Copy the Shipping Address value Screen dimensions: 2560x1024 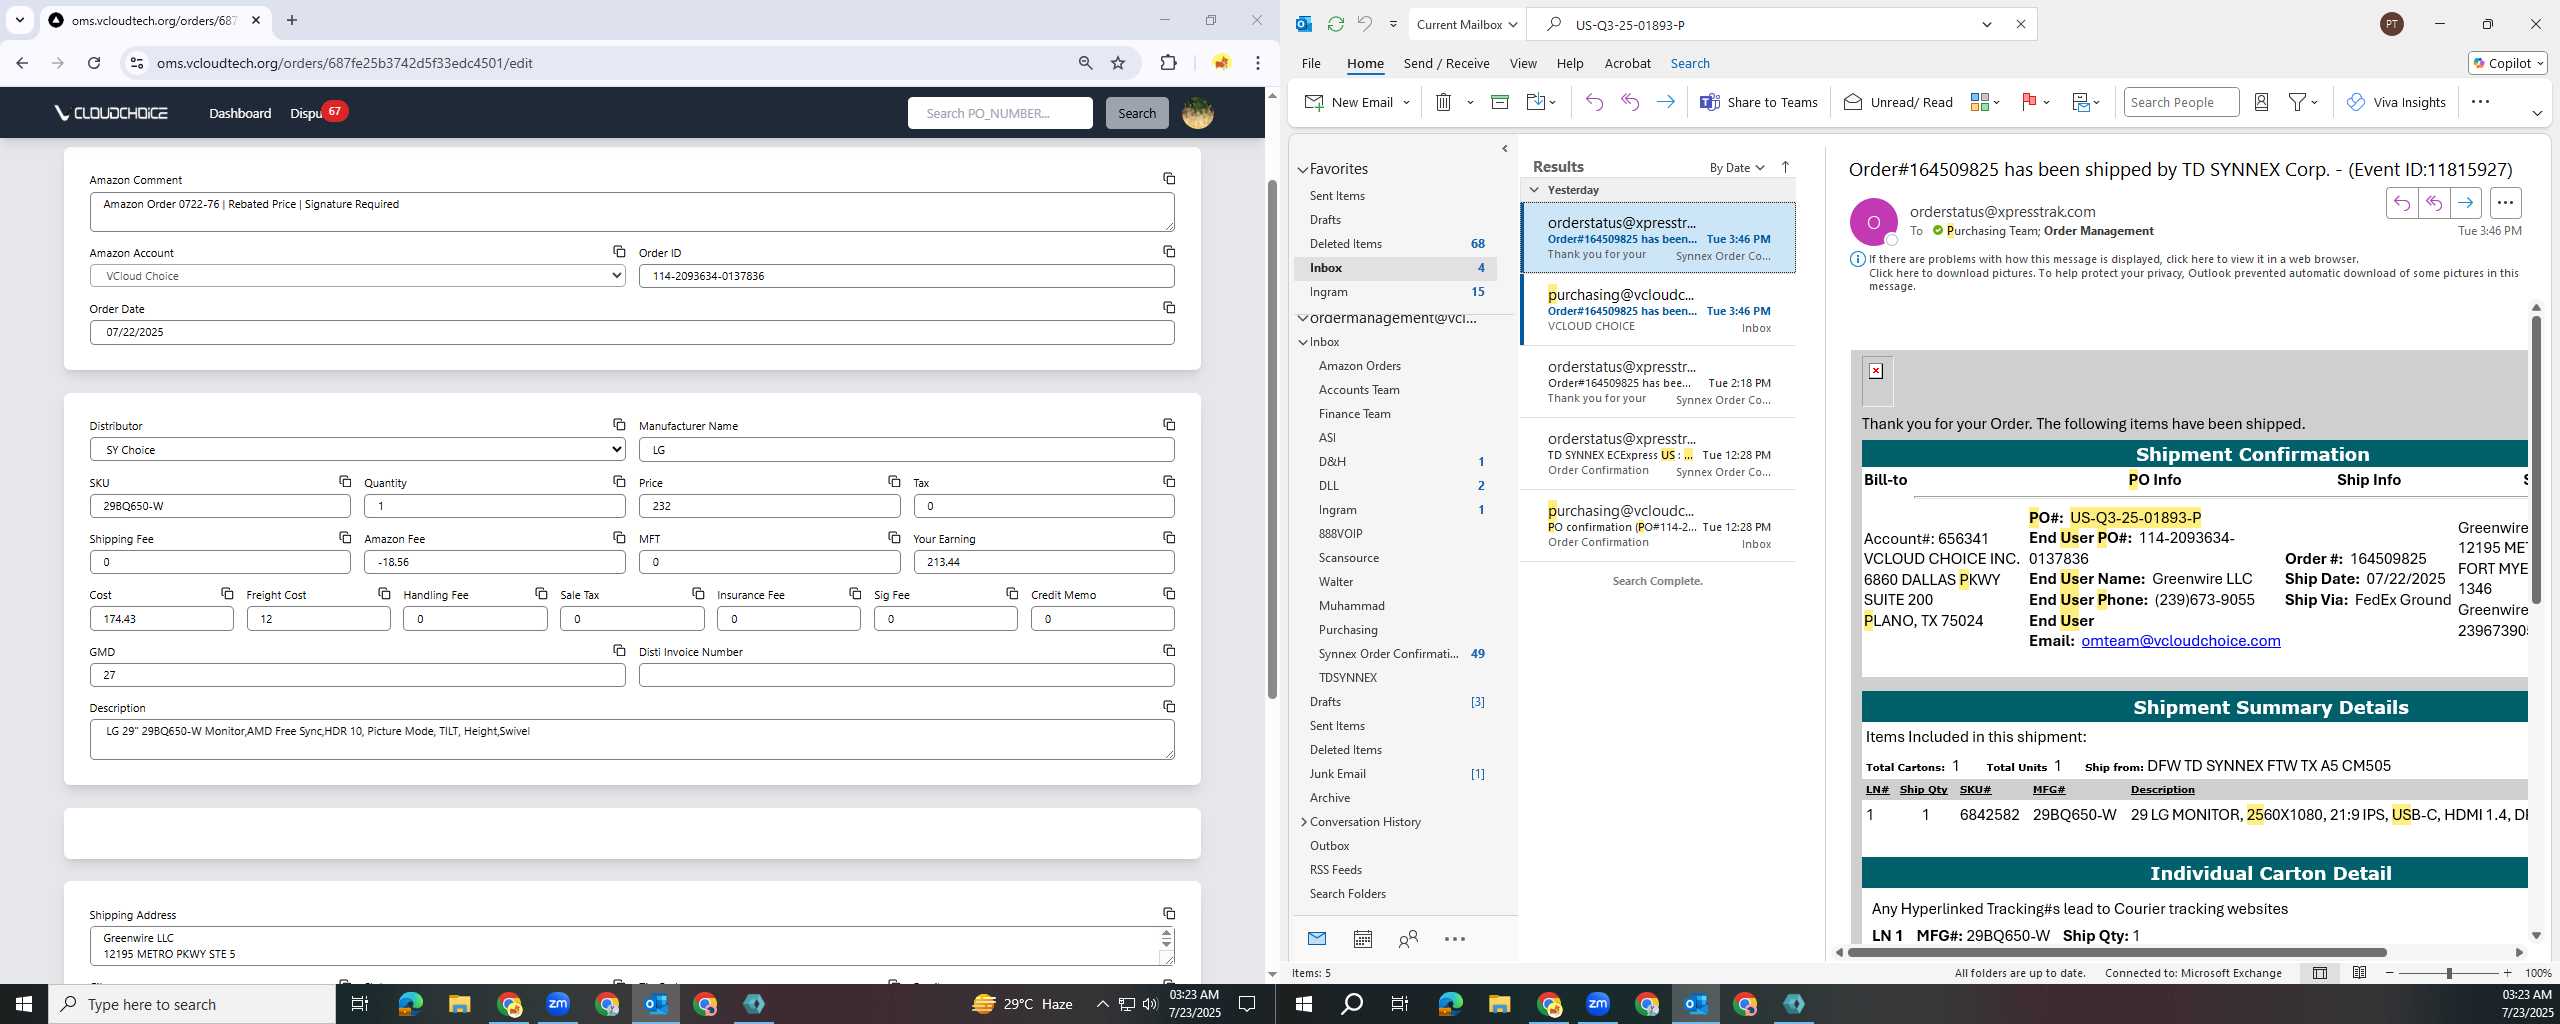point(1168,914)
